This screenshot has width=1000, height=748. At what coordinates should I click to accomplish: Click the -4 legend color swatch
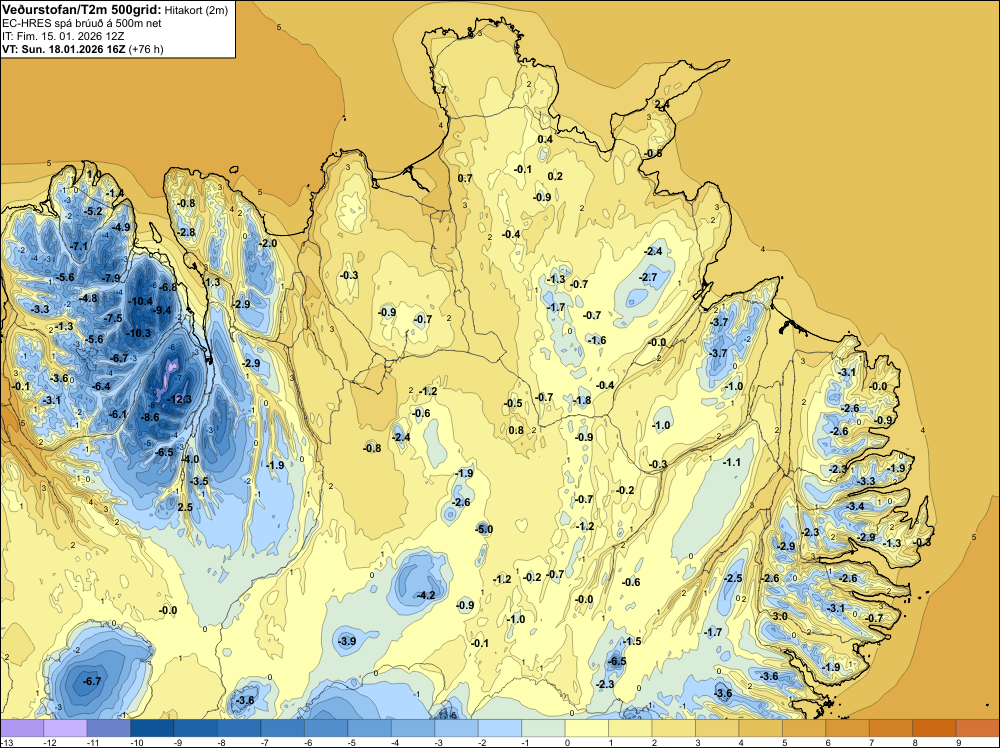tap(413, 728)
